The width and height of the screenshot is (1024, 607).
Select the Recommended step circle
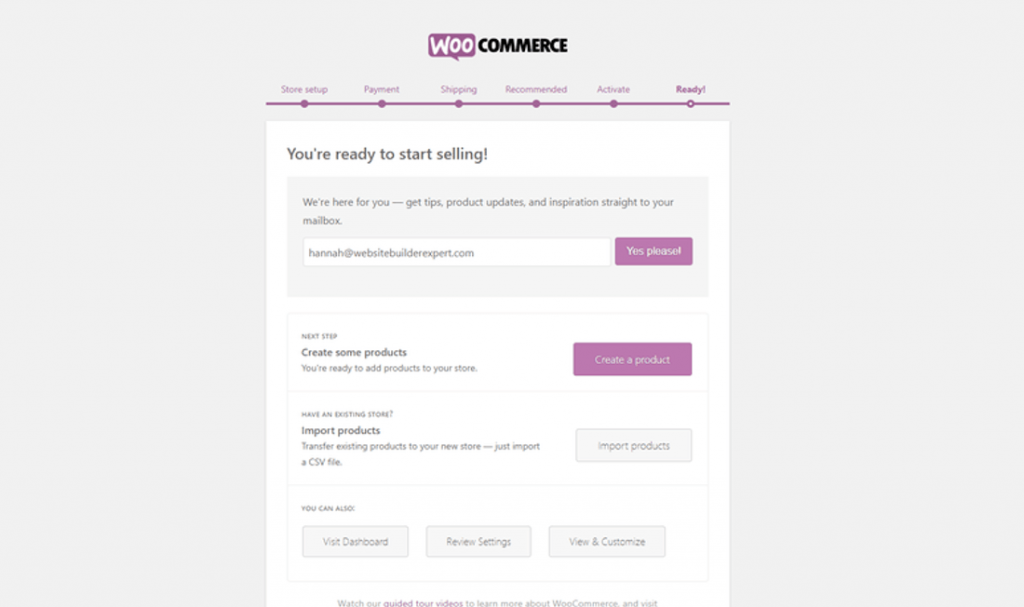pyautogui.click(x=536, y=103)
